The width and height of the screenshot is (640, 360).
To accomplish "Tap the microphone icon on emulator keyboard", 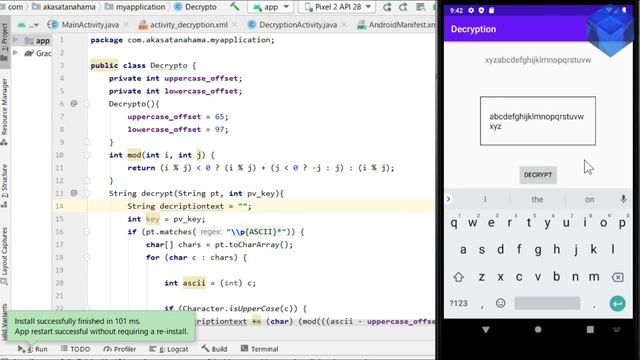I will click(623, 199).
